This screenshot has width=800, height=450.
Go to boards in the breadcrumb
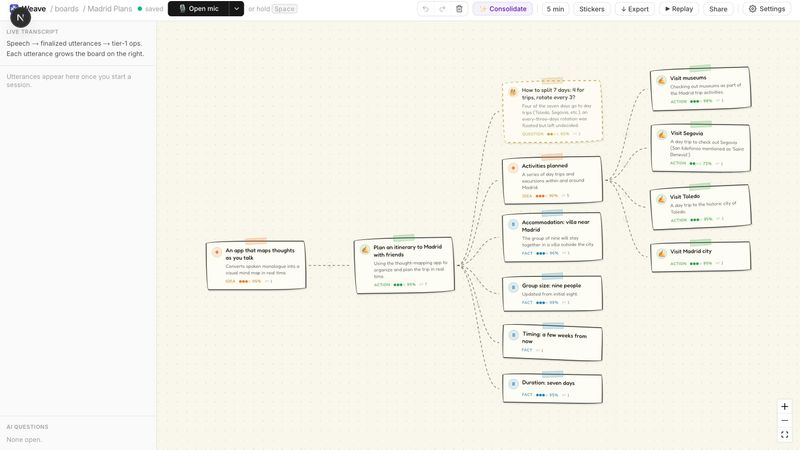[x=66, y=9]
